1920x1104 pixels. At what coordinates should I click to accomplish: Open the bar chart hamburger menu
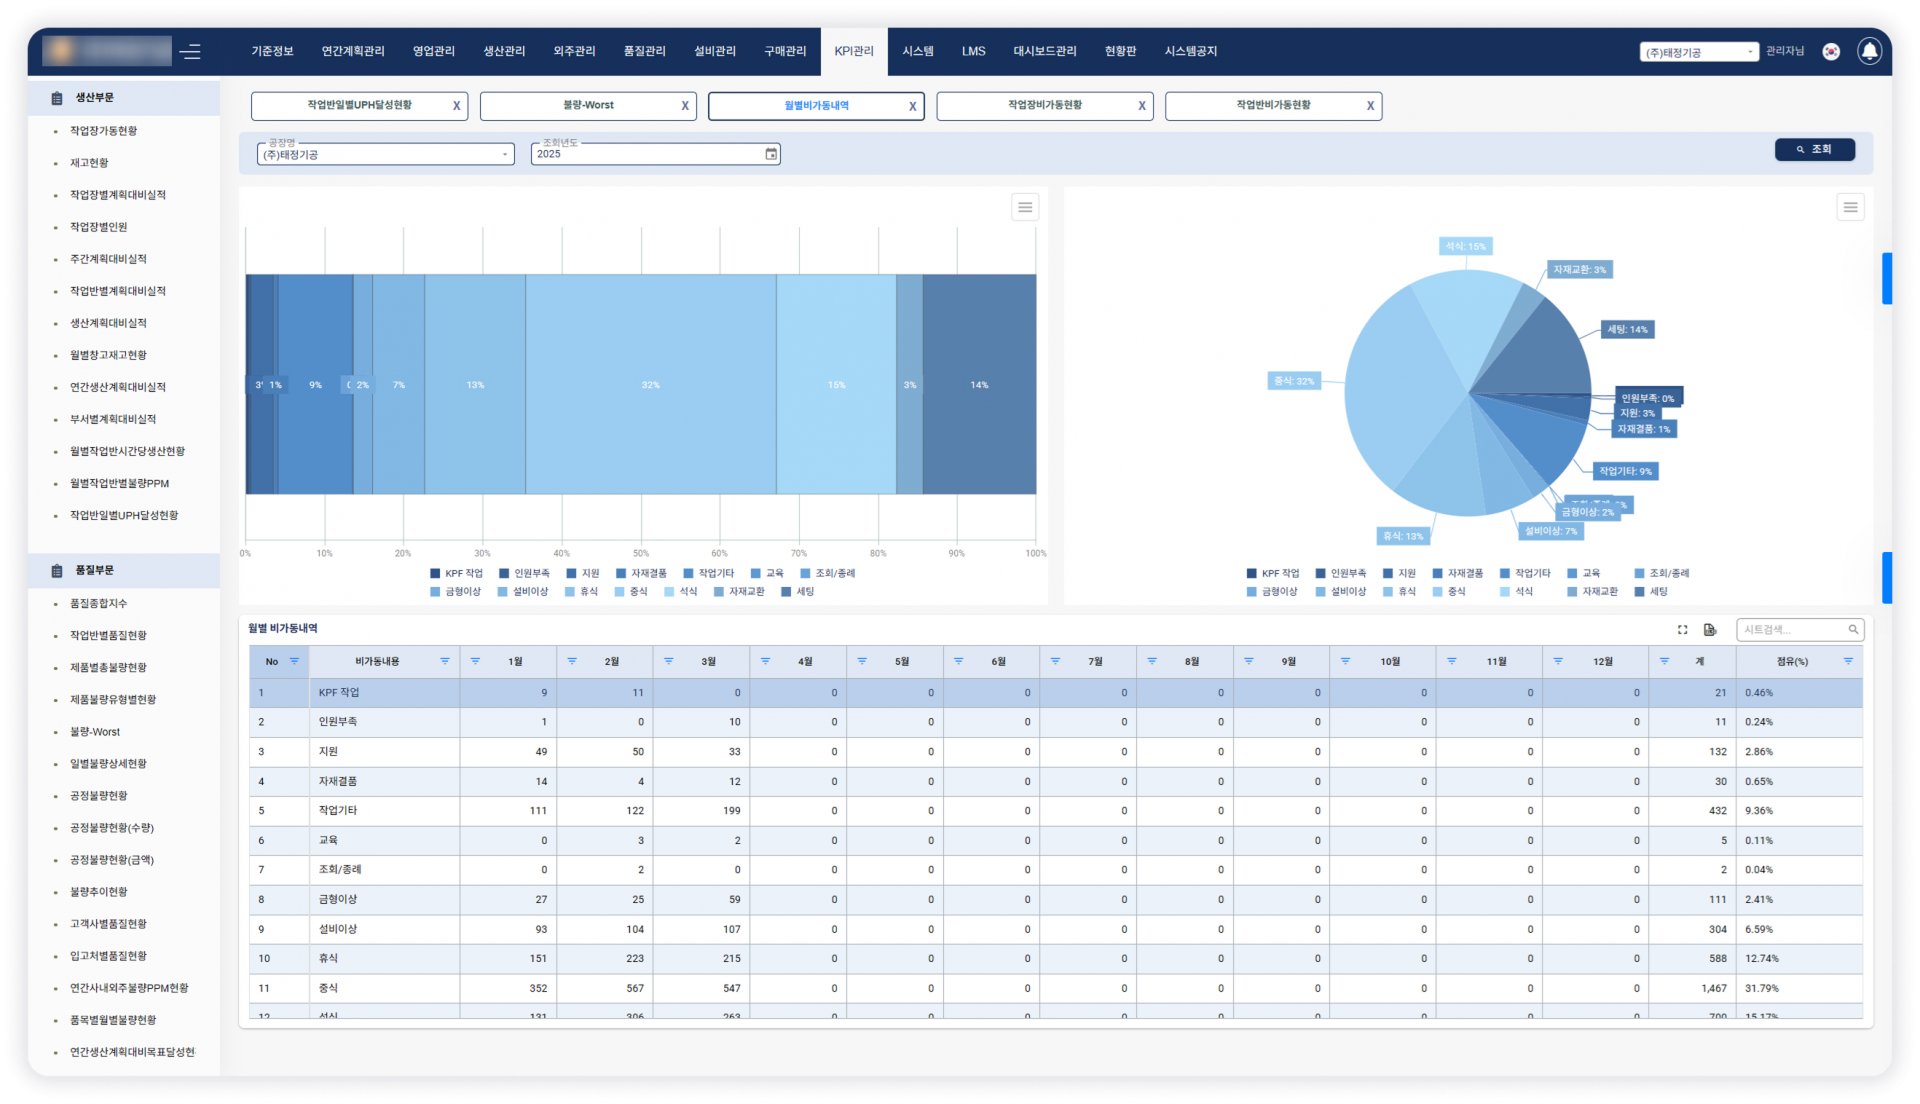click(1025, 207)
